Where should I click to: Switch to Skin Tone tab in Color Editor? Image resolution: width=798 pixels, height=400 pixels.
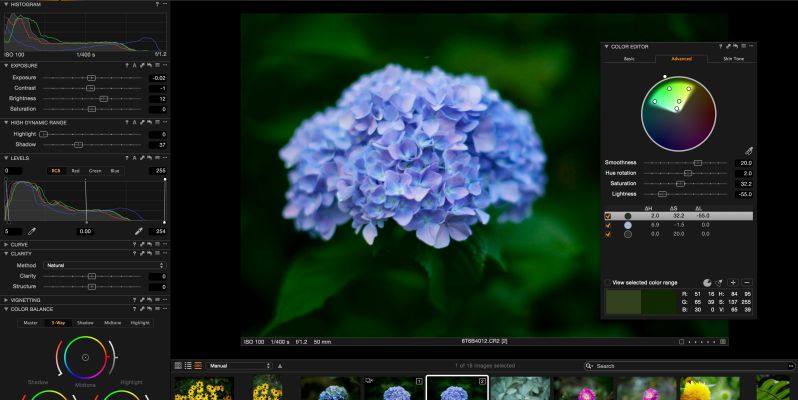(x=733, y=59)
